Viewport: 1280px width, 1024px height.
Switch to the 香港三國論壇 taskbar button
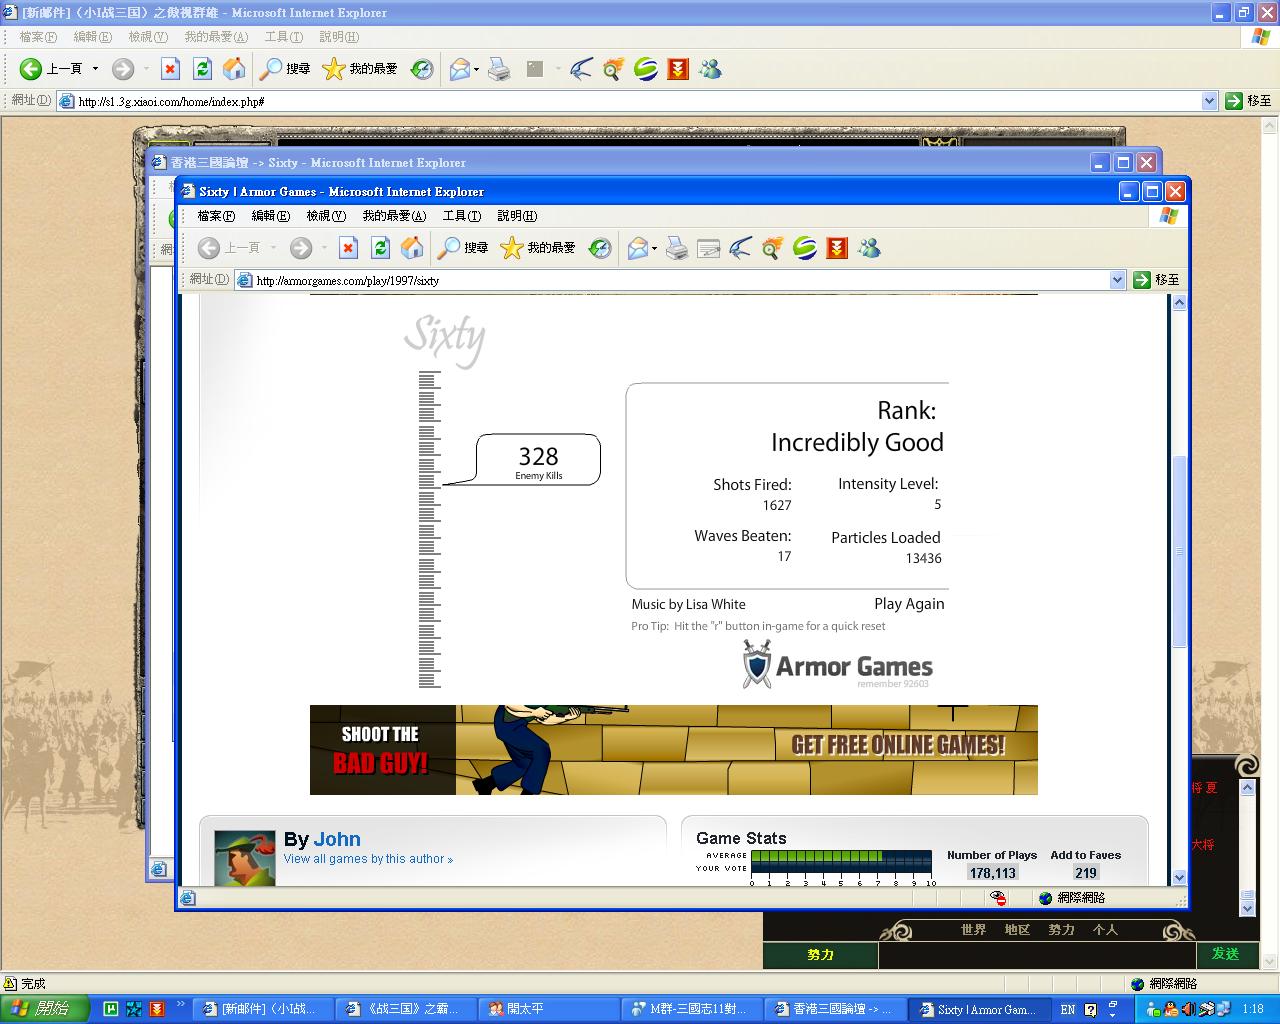(836, 1010)
